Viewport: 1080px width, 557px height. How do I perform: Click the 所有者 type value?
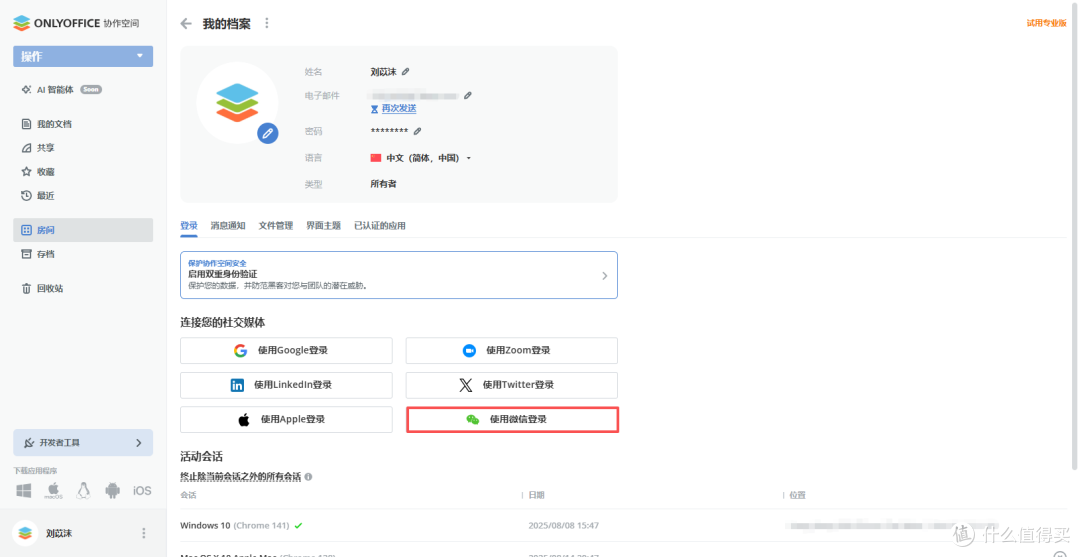[x=383, y=184]
